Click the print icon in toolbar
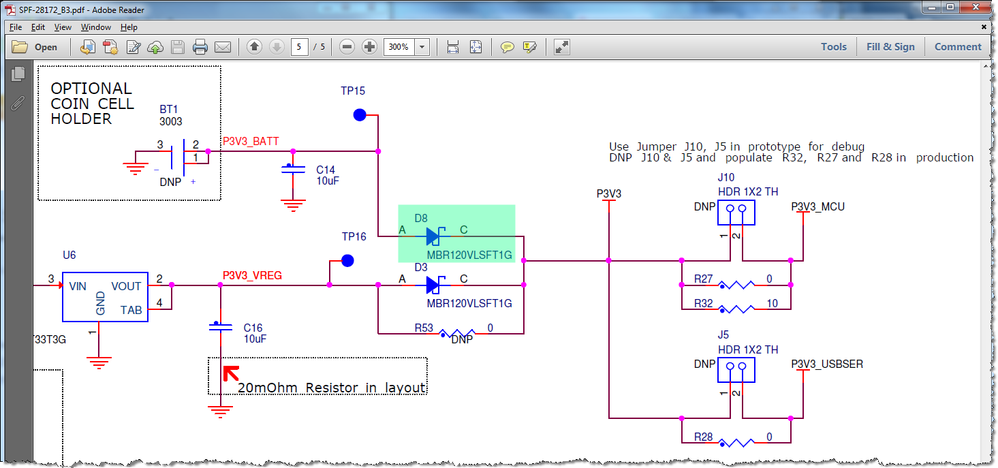 [200, 46]
